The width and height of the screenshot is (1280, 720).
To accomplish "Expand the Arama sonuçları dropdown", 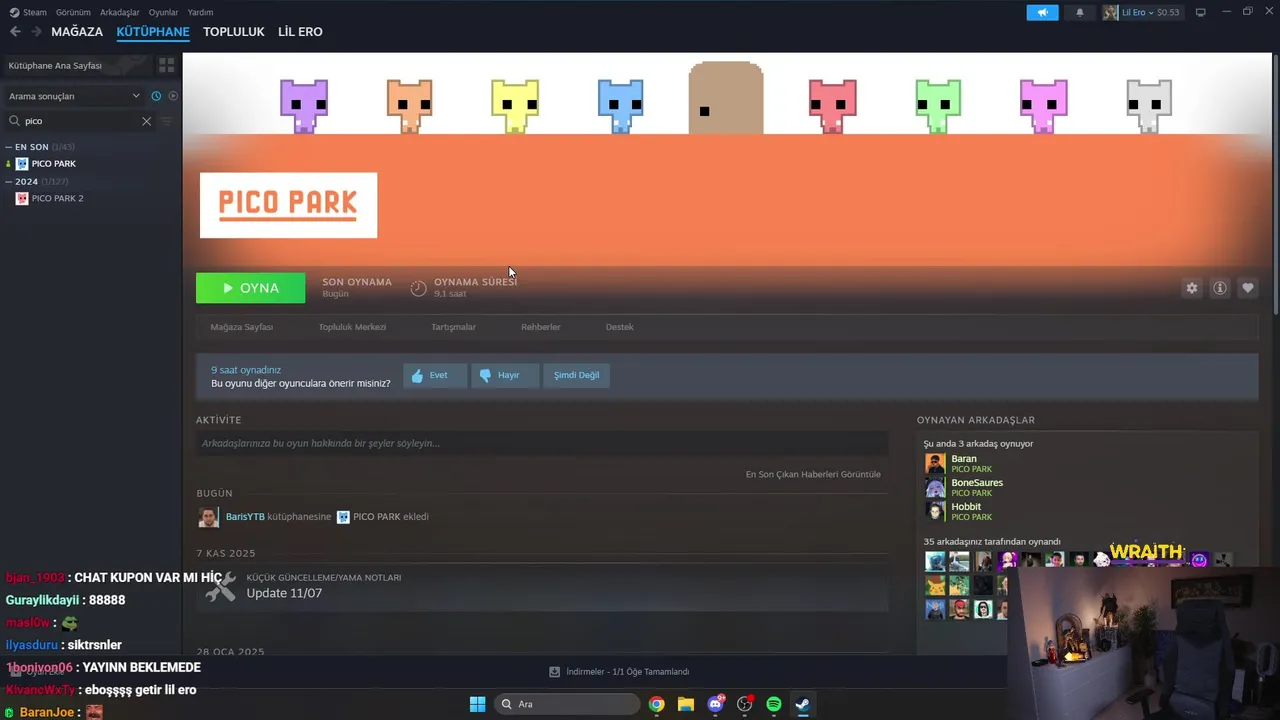I will 74,96.
